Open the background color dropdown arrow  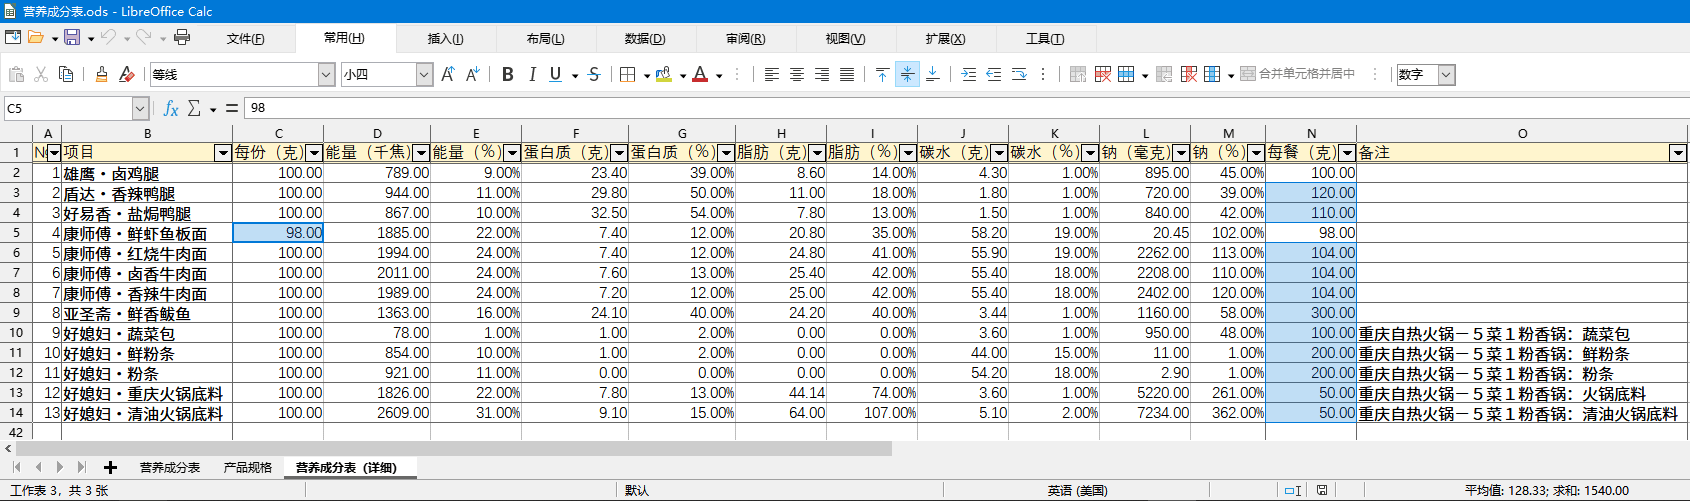click(683, 75)
